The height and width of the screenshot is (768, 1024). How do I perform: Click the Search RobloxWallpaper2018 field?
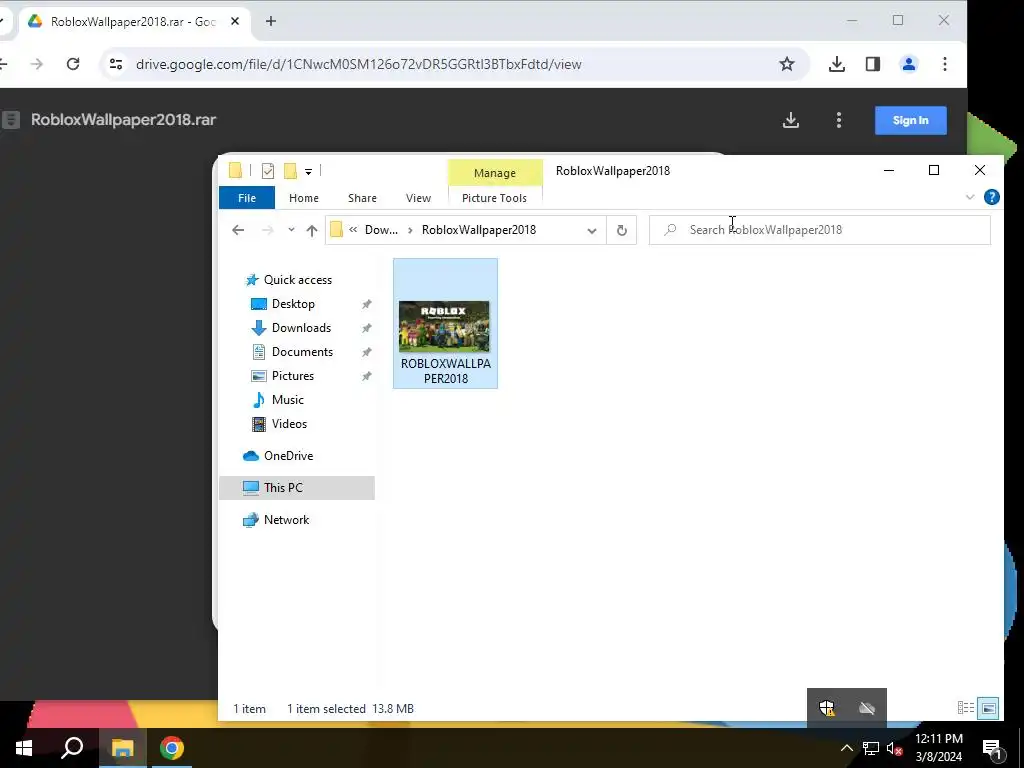(x=820, y=230)
